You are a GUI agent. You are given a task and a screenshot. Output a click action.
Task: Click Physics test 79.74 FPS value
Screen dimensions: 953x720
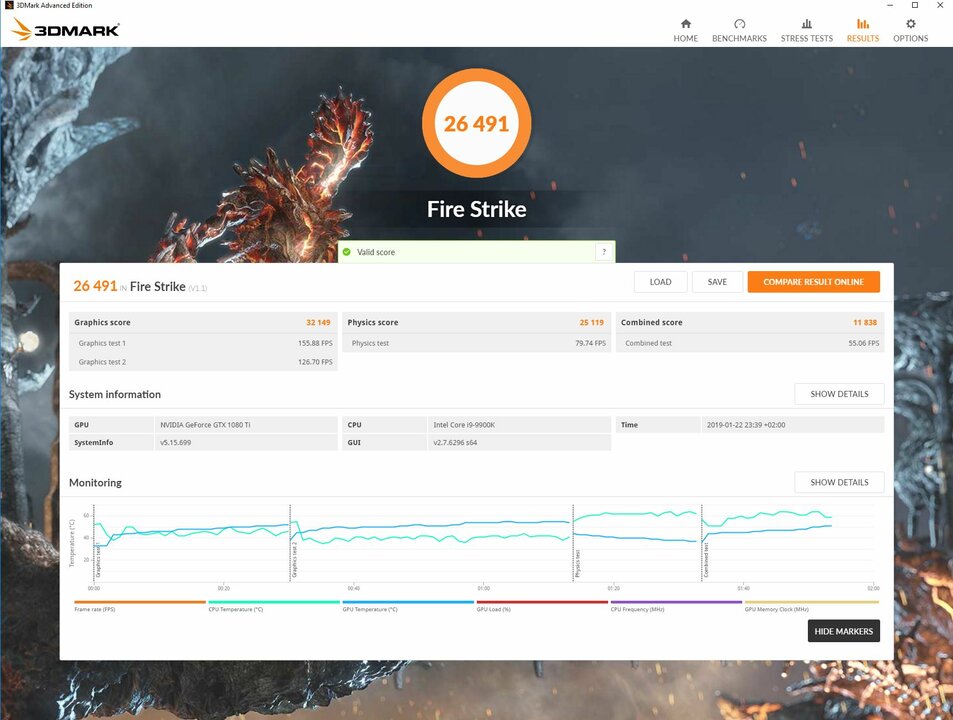click(x=590, y=343)
